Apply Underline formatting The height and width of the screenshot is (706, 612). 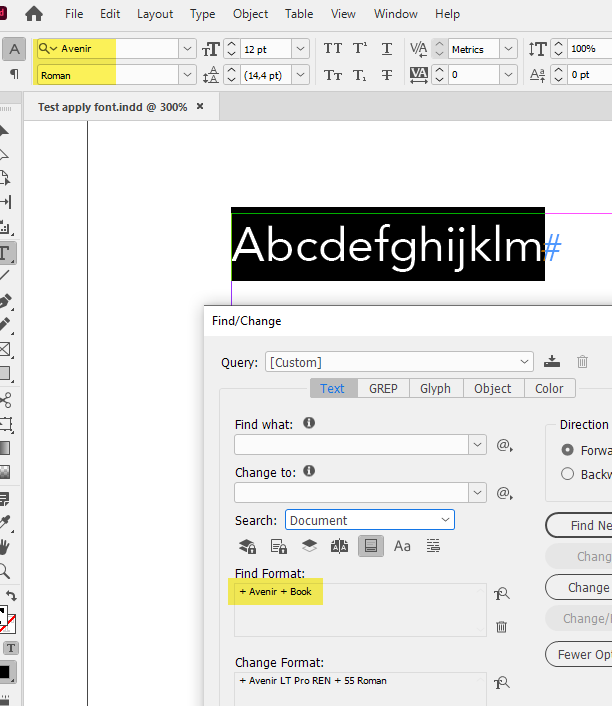tap(386, 48)
